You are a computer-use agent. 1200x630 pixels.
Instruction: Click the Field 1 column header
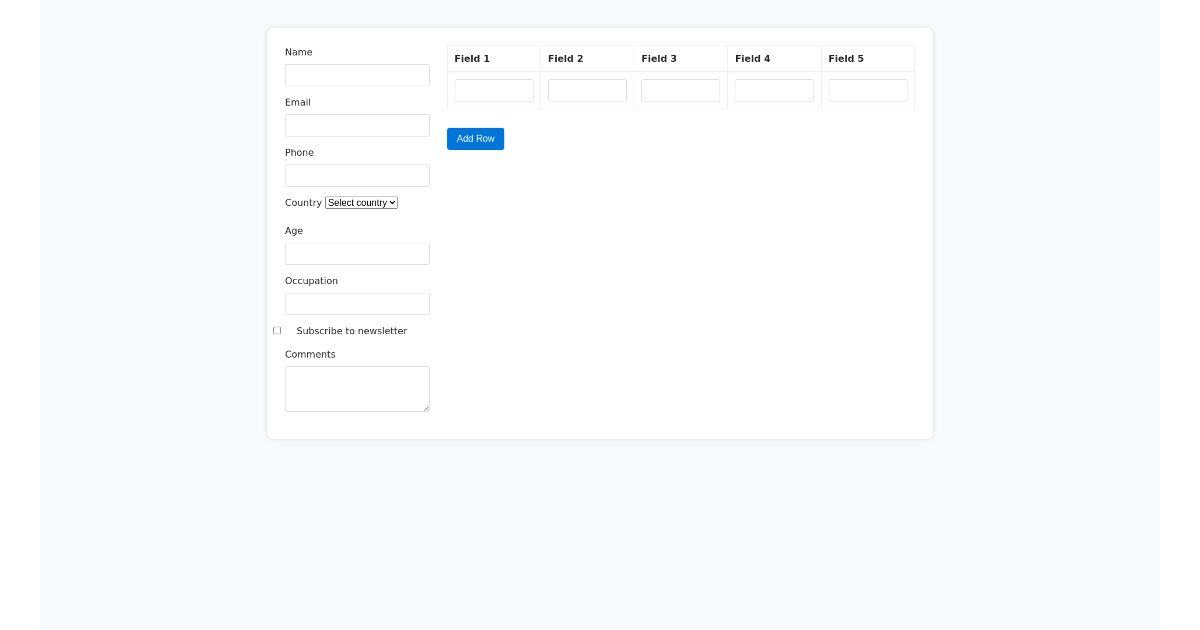click(472, 59)
